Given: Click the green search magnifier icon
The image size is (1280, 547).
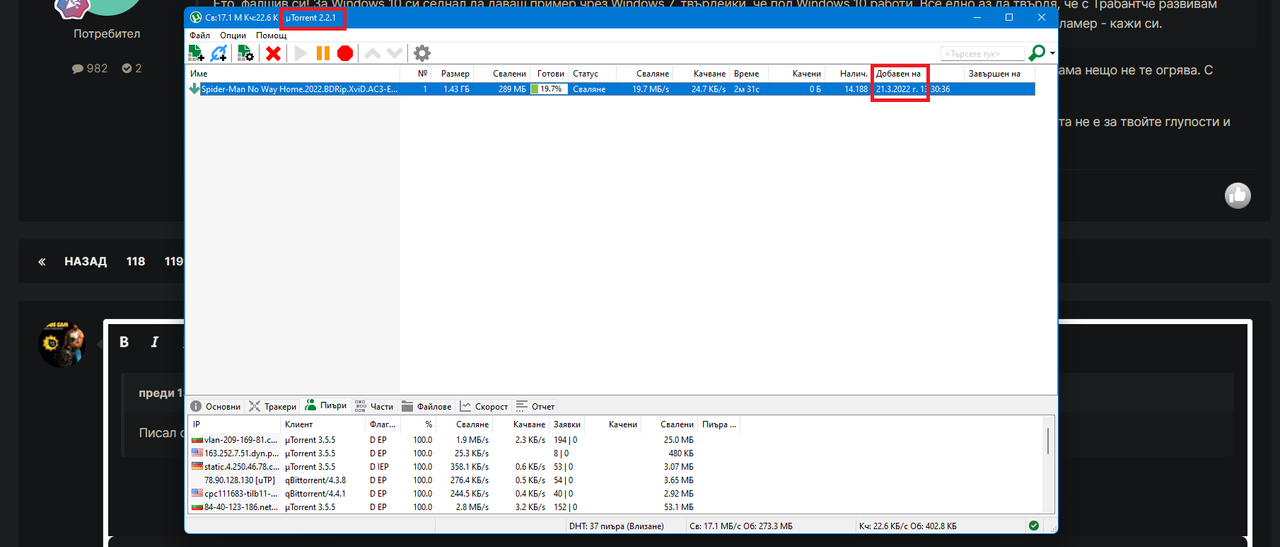Looking at the screenshot, I should click(x=1037, y=53).
